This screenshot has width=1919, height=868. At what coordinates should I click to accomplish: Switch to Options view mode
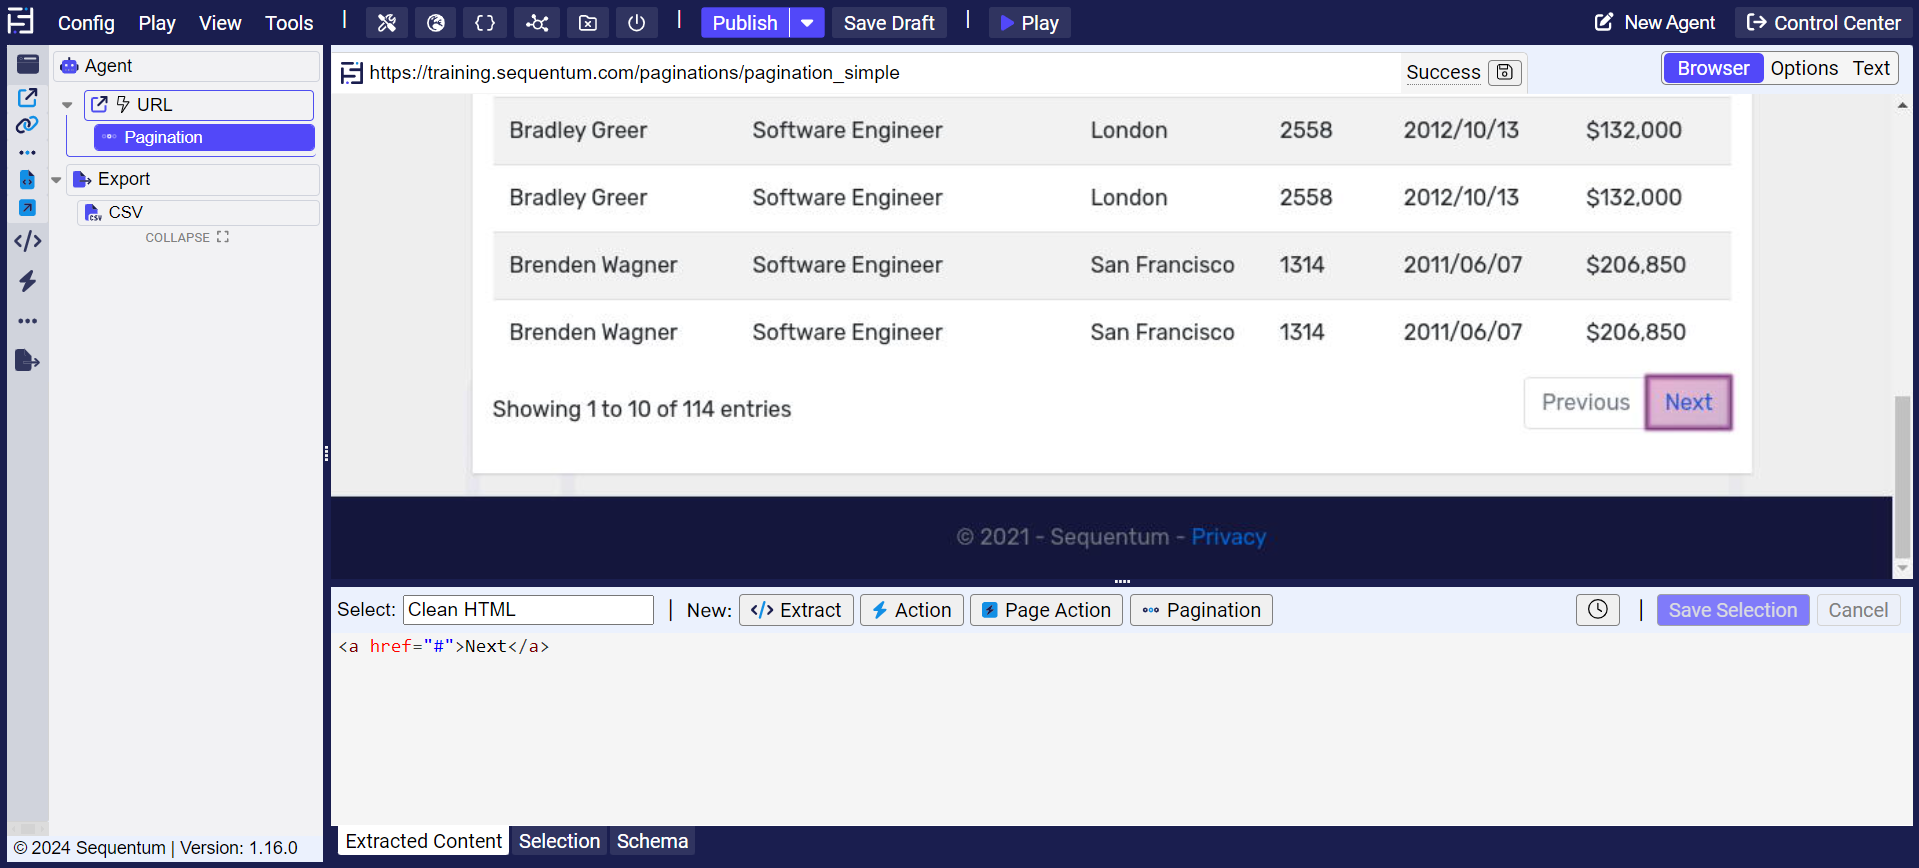(x=1803, y=68)
